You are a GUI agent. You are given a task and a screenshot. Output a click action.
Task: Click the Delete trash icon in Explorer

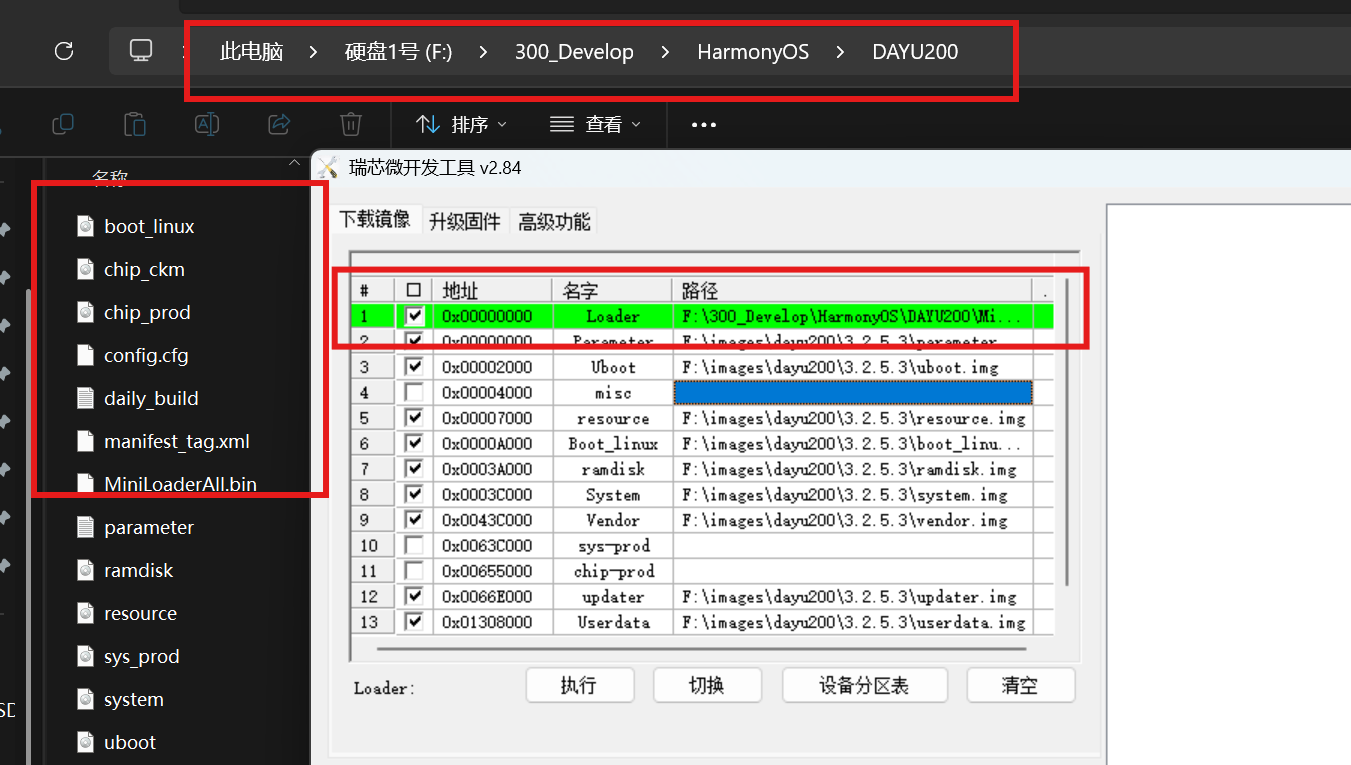click(350, 124)
